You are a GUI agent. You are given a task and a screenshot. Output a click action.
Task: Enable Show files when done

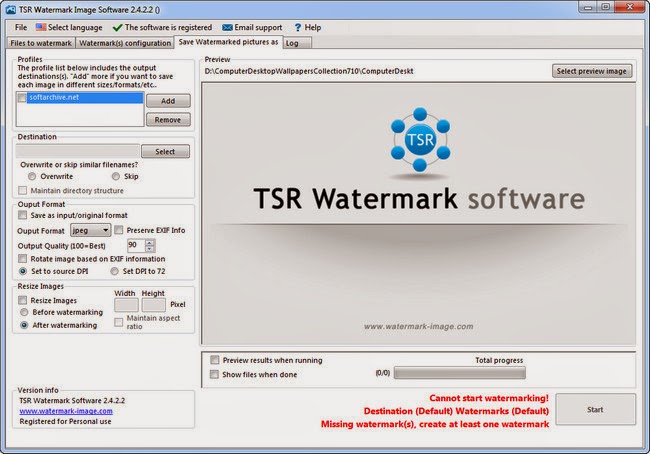point(214,374)
